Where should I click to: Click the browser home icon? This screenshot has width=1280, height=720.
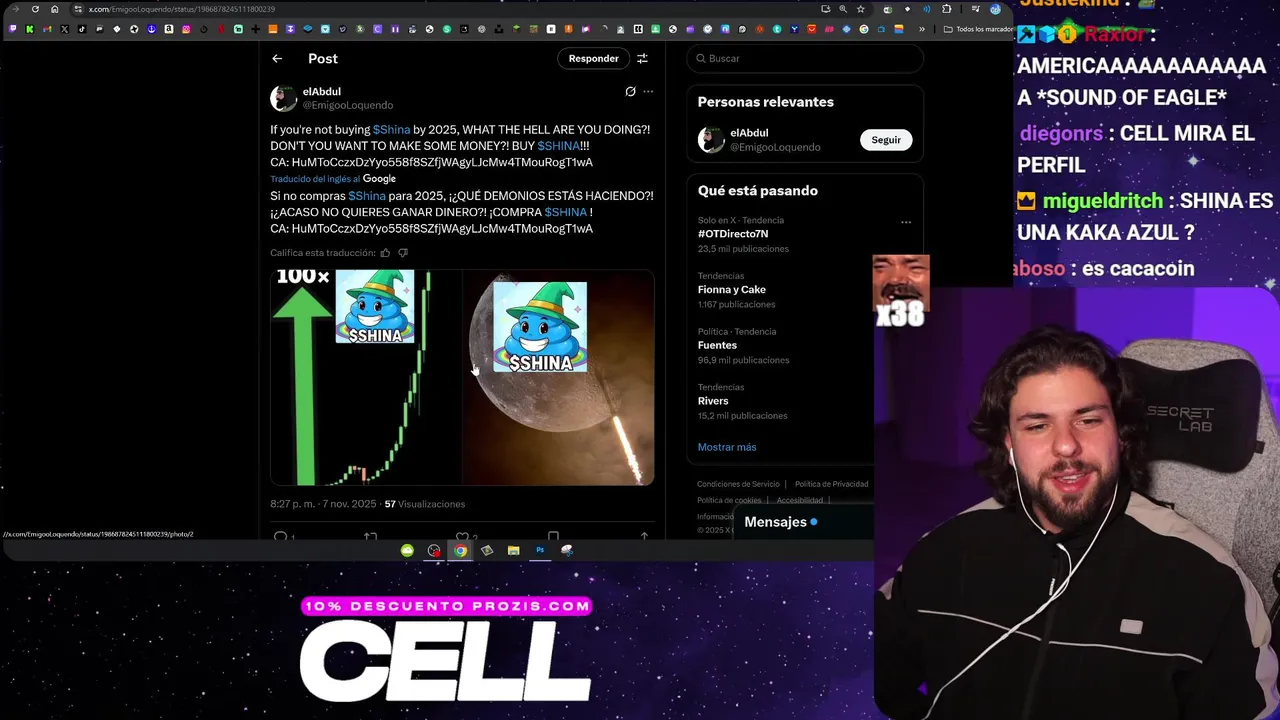pos(54,9)
